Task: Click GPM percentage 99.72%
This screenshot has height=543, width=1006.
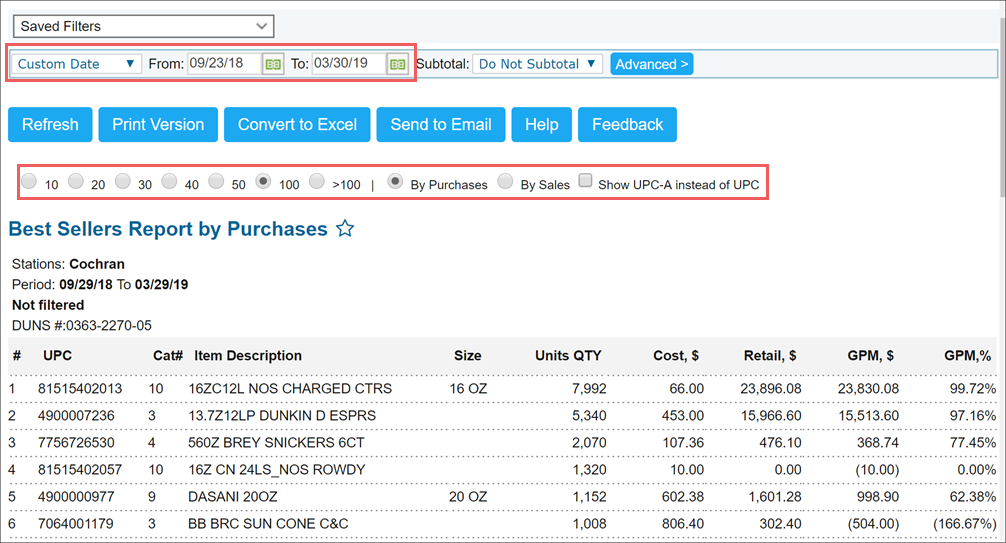Action: coord(973,389)
